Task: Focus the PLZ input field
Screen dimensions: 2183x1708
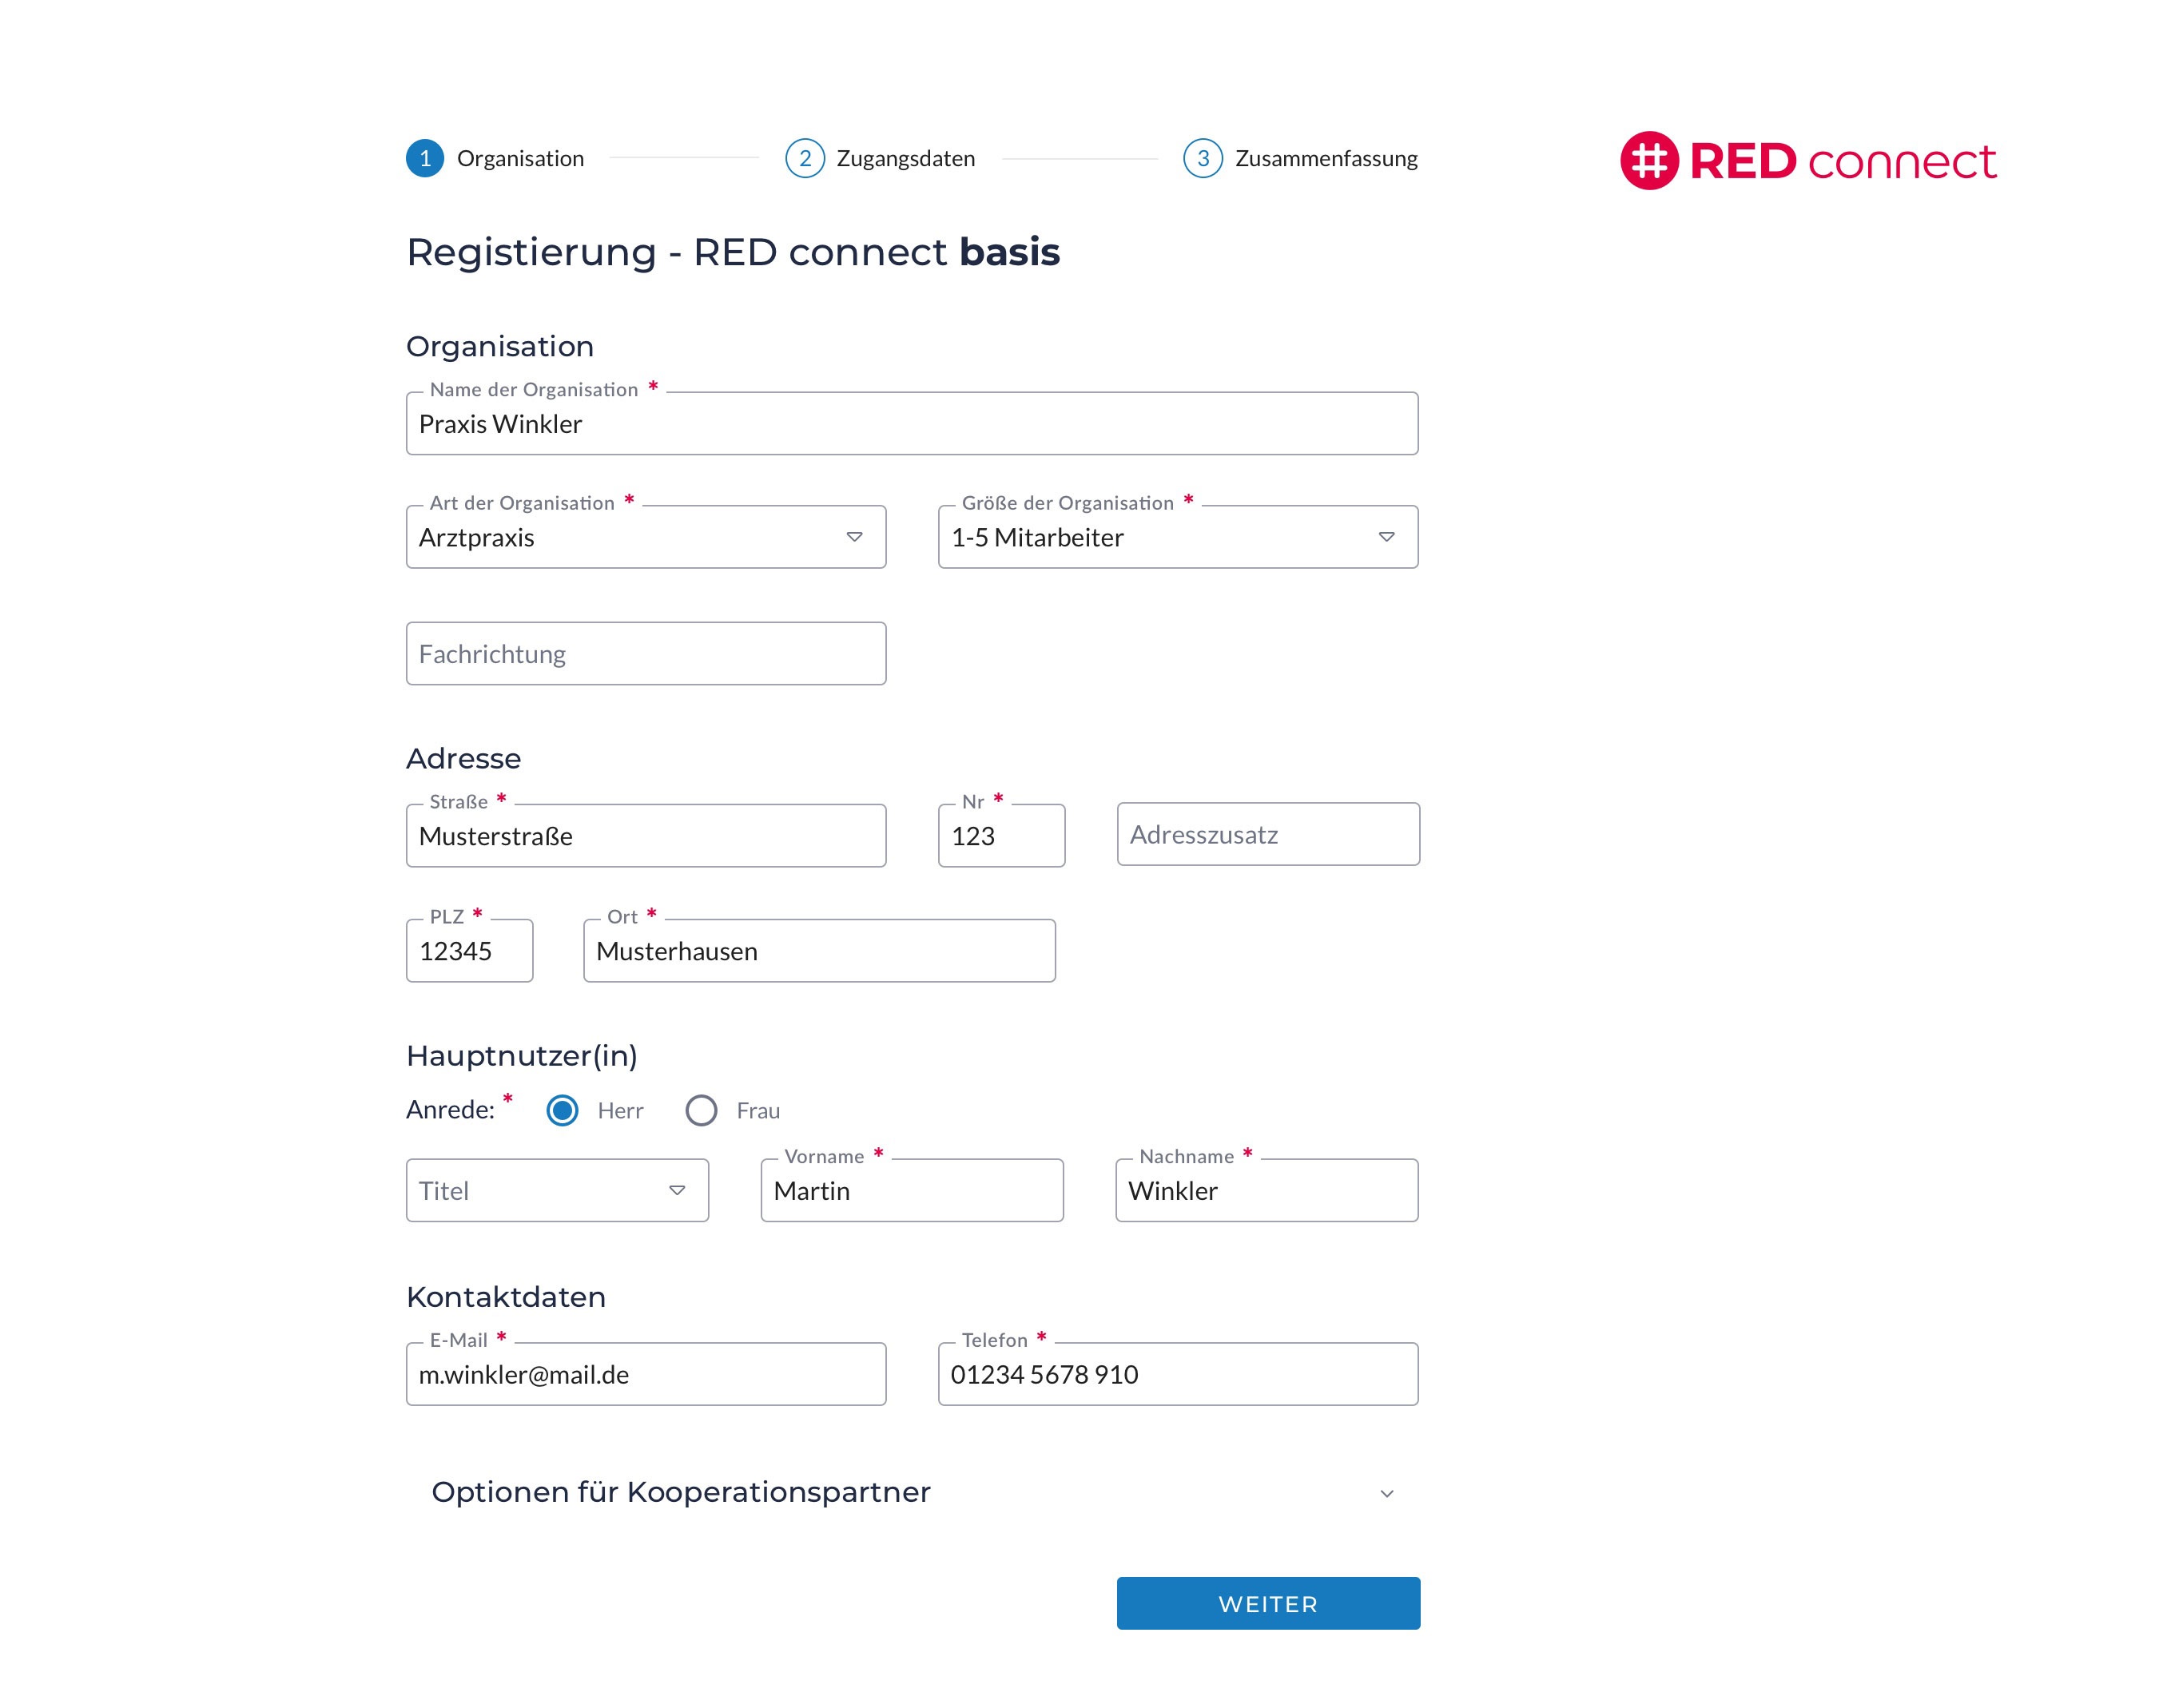Action: click(x=469, y=951)
